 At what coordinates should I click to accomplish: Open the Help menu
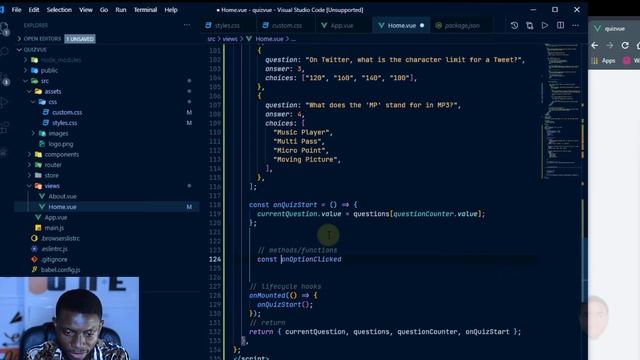coord(171,10)
